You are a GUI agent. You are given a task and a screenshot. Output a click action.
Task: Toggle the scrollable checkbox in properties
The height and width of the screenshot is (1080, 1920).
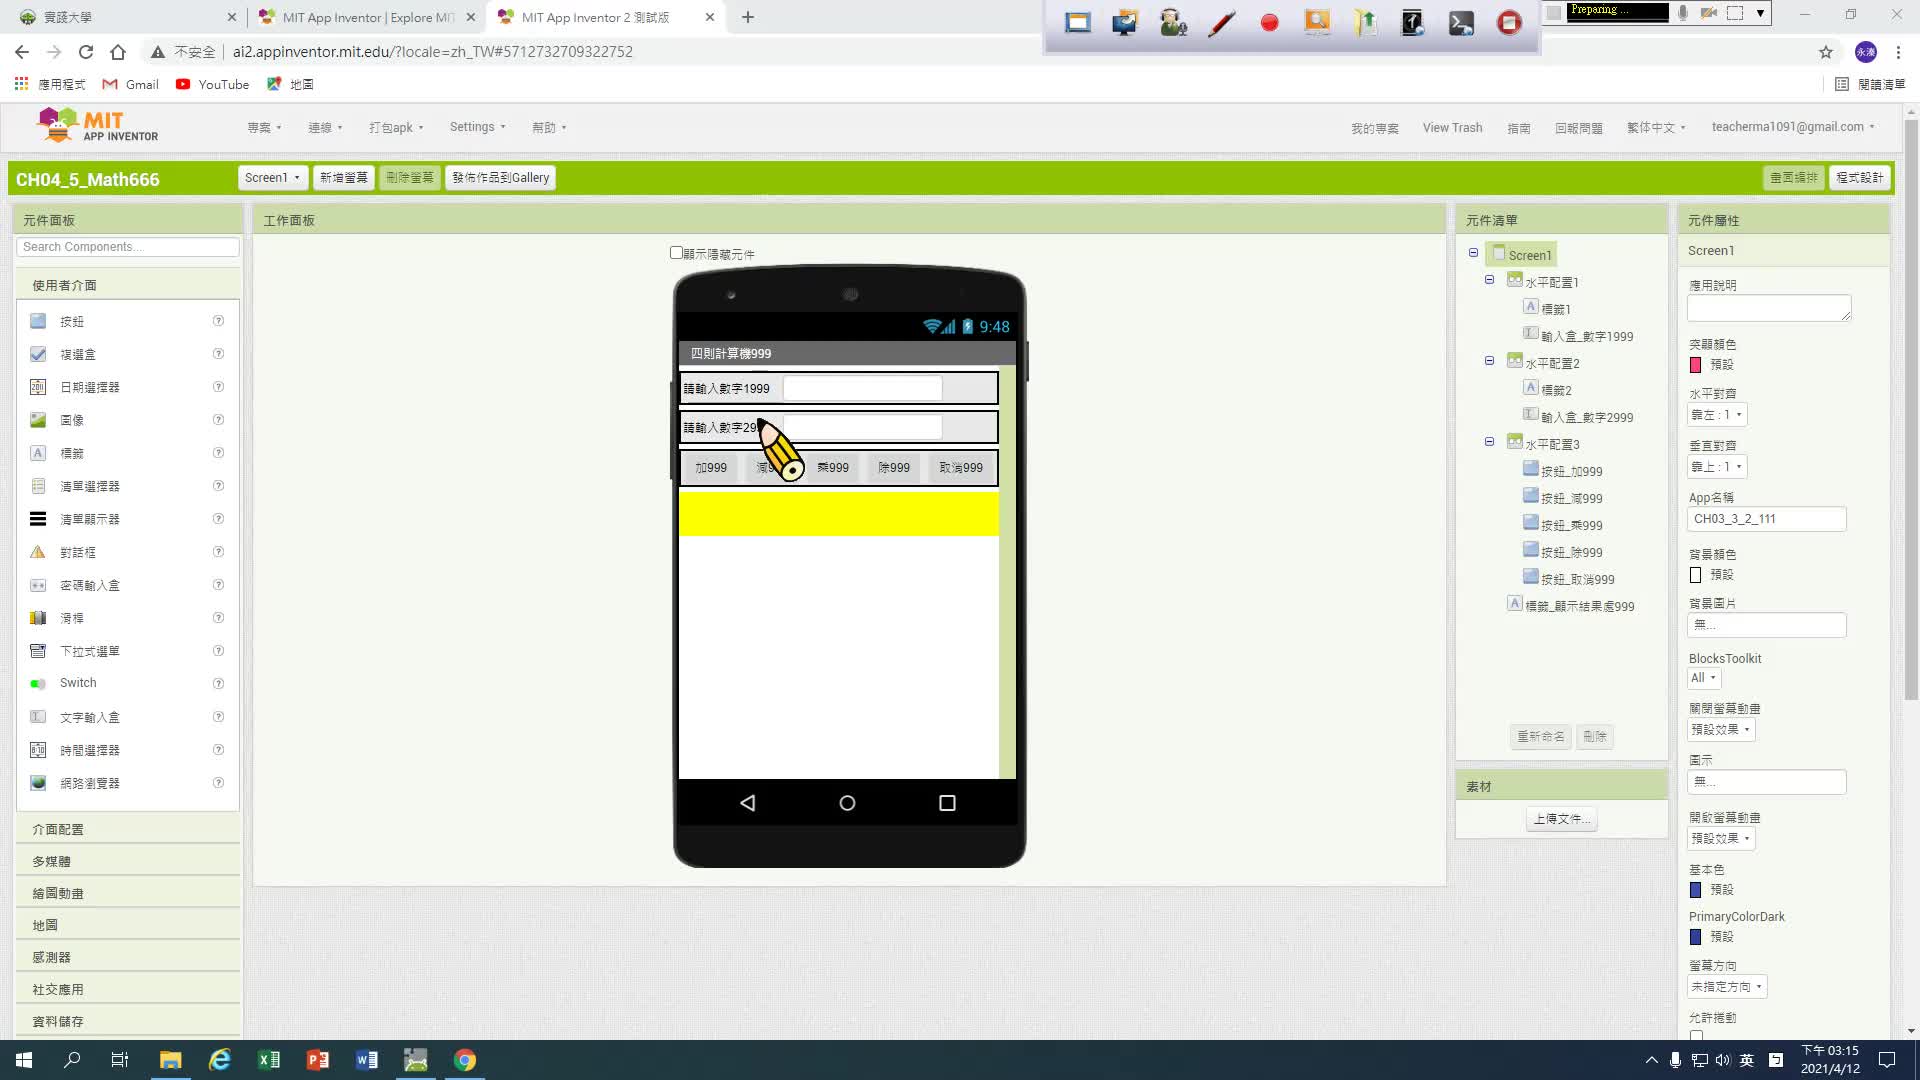(x=1696, y=1036)
